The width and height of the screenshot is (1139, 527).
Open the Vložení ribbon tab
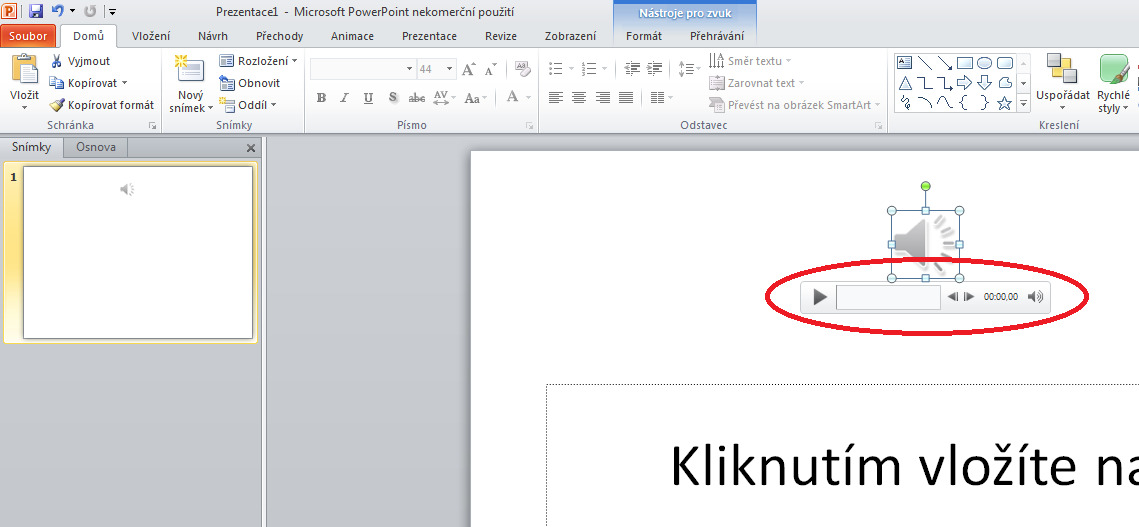tap(151, 36)
